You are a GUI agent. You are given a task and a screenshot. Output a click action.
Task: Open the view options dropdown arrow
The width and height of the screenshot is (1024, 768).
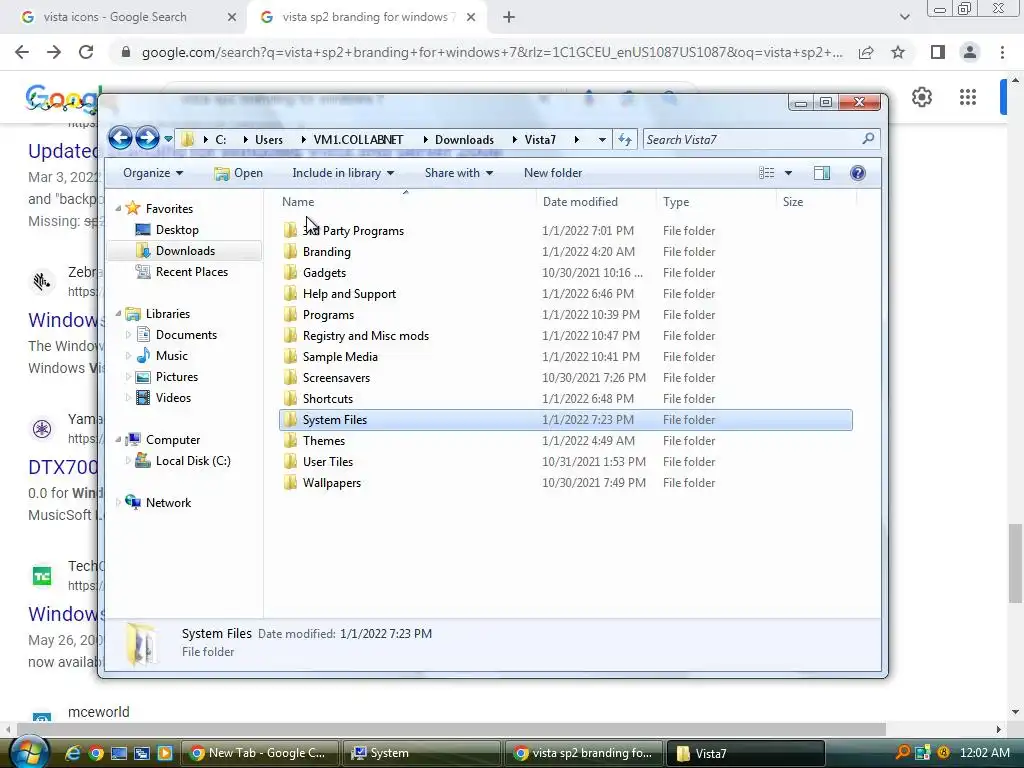click(788, 173)
